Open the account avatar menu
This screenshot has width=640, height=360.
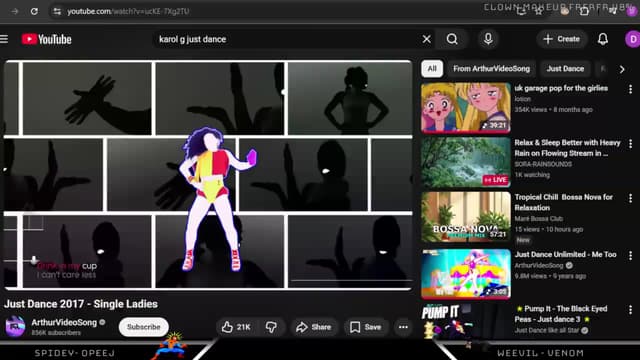coord(633,39)
